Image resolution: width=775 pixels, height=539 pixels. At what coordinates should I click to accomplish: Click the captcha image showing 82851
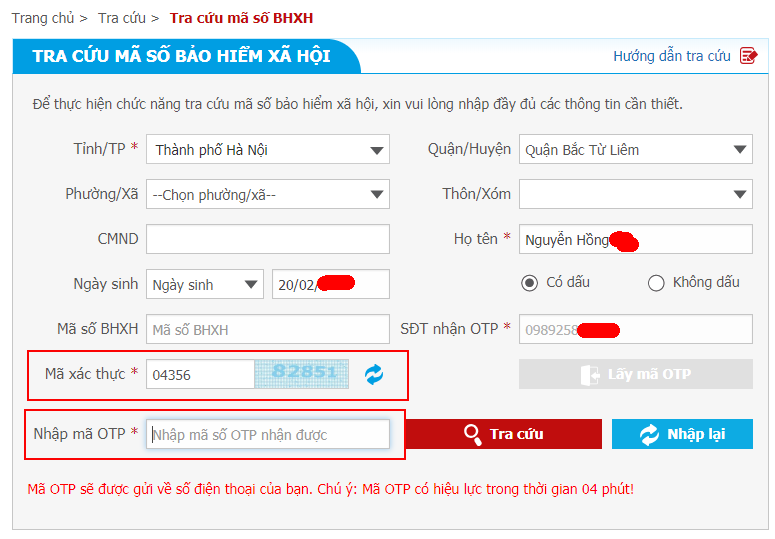tap(301, 374)
